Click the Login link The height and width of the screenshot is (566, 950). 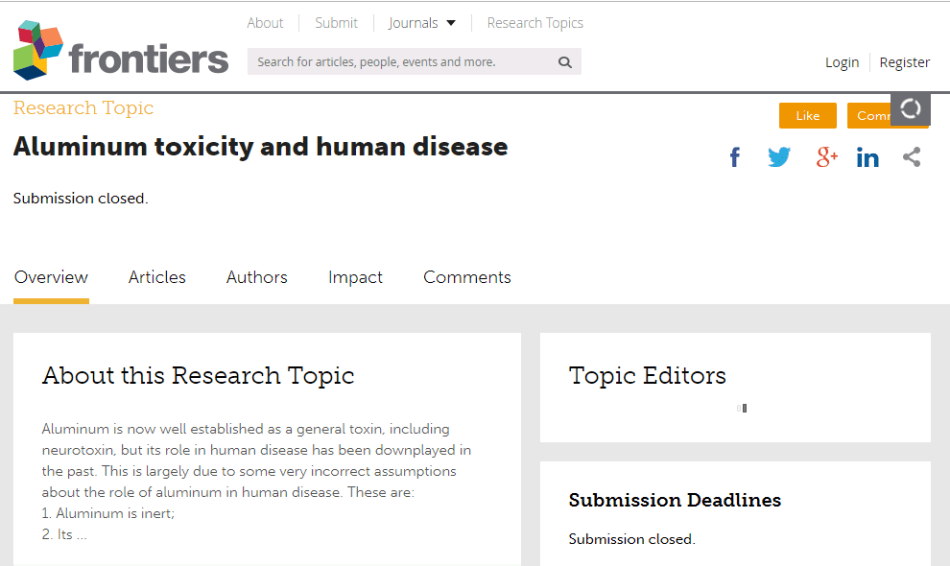842,62
